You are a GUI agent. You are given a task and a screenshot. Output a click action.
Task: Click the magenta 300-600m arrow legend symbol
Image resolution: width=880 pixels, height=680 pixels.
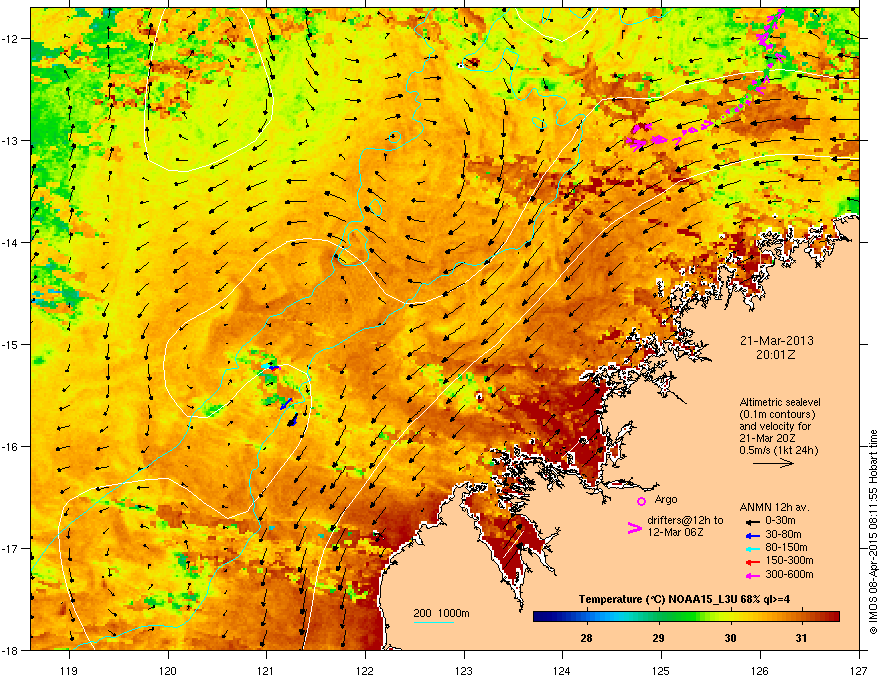coord(753,575)
